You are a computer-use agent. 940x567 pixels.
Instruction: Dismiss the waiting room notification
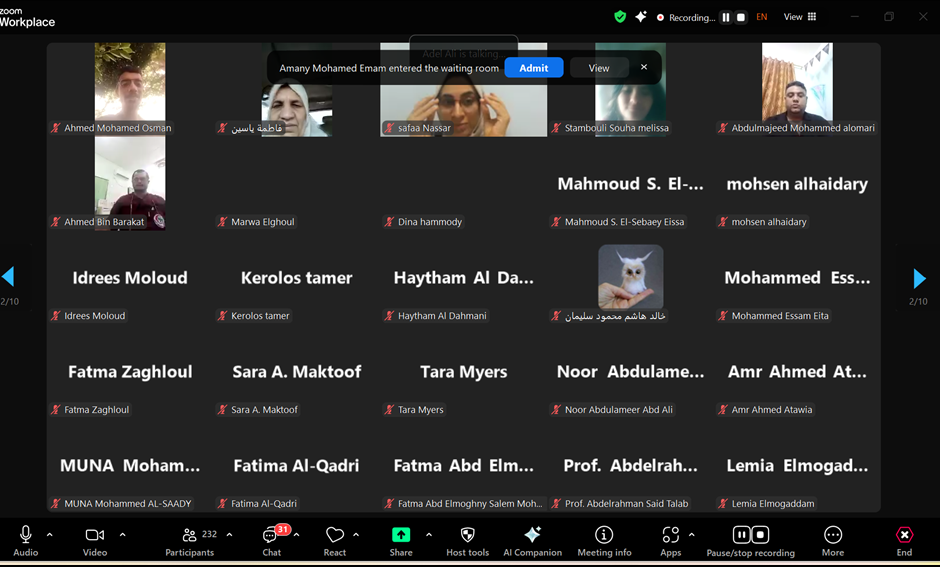click(644, 67)
